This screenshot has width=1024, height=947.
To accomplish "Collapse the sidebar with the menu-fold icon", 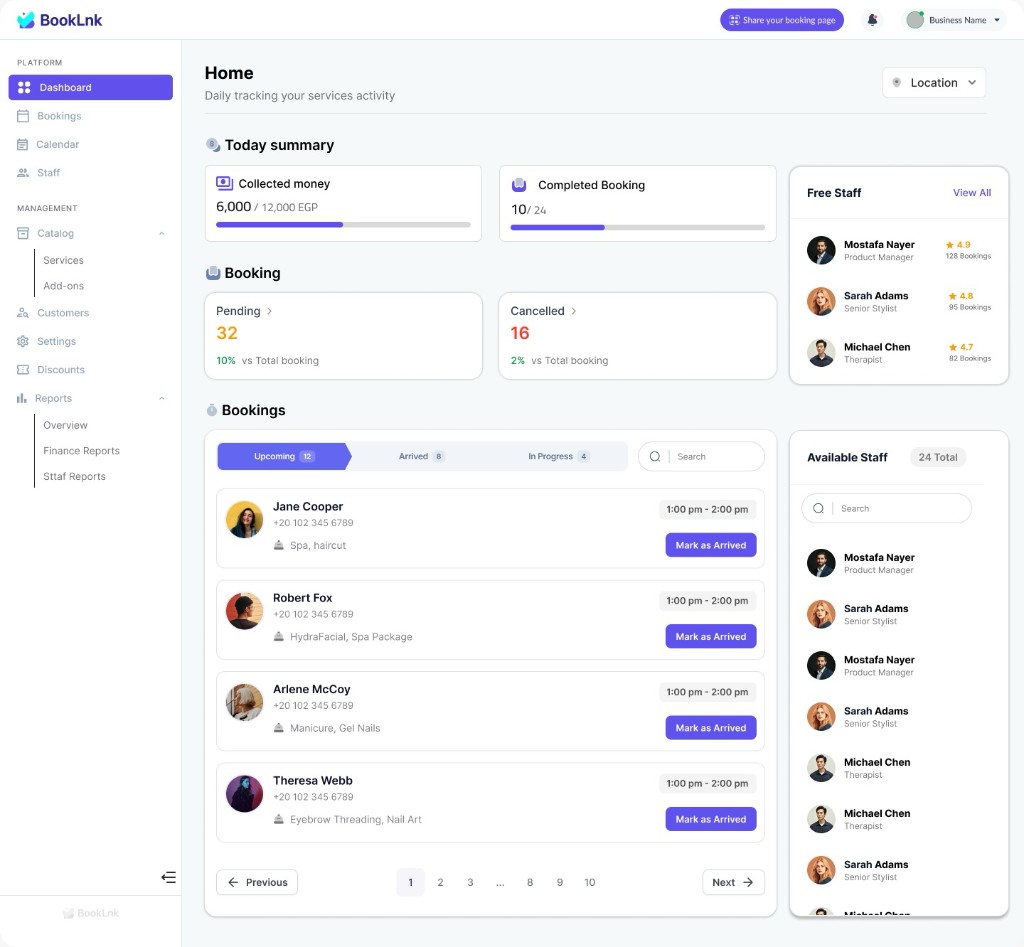I will pyautogui.click(x=168, y=877).
